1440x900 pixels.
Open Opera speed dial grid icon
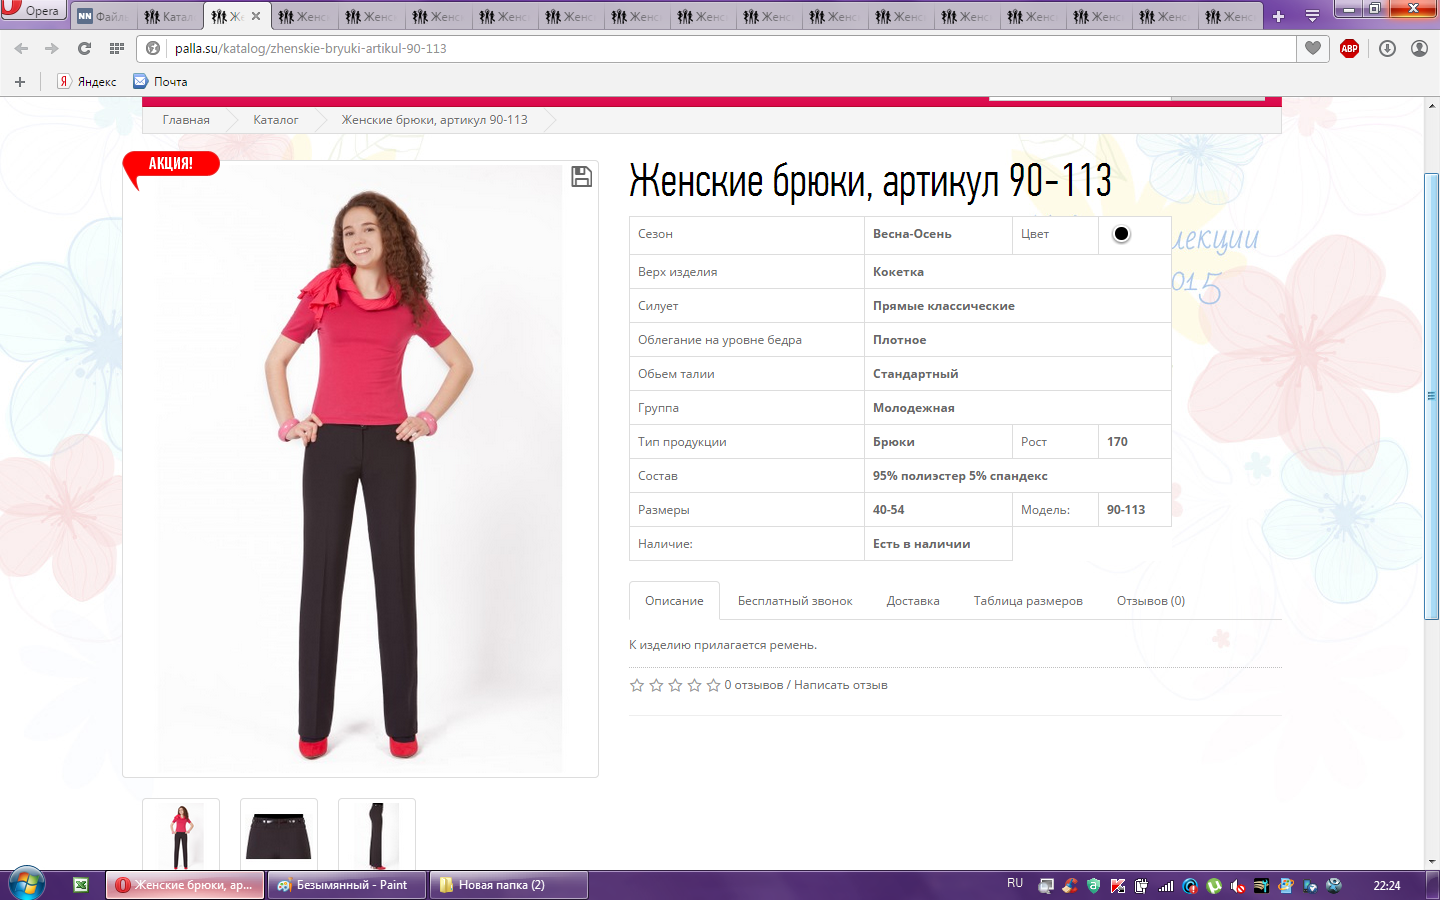pyautogui.click(x=117, y=48)
